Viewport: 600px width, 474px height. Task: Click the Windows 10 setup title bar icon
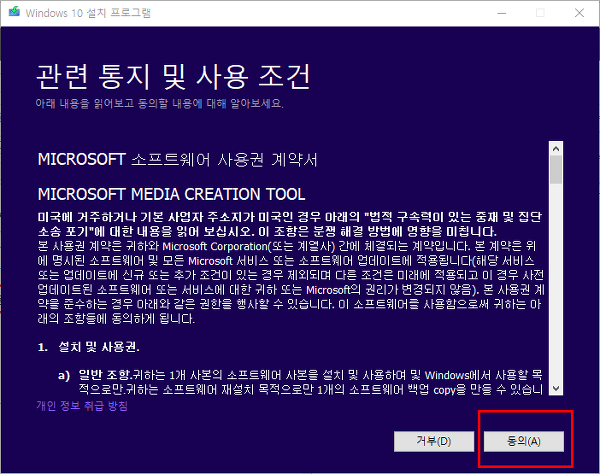point(15,12)
